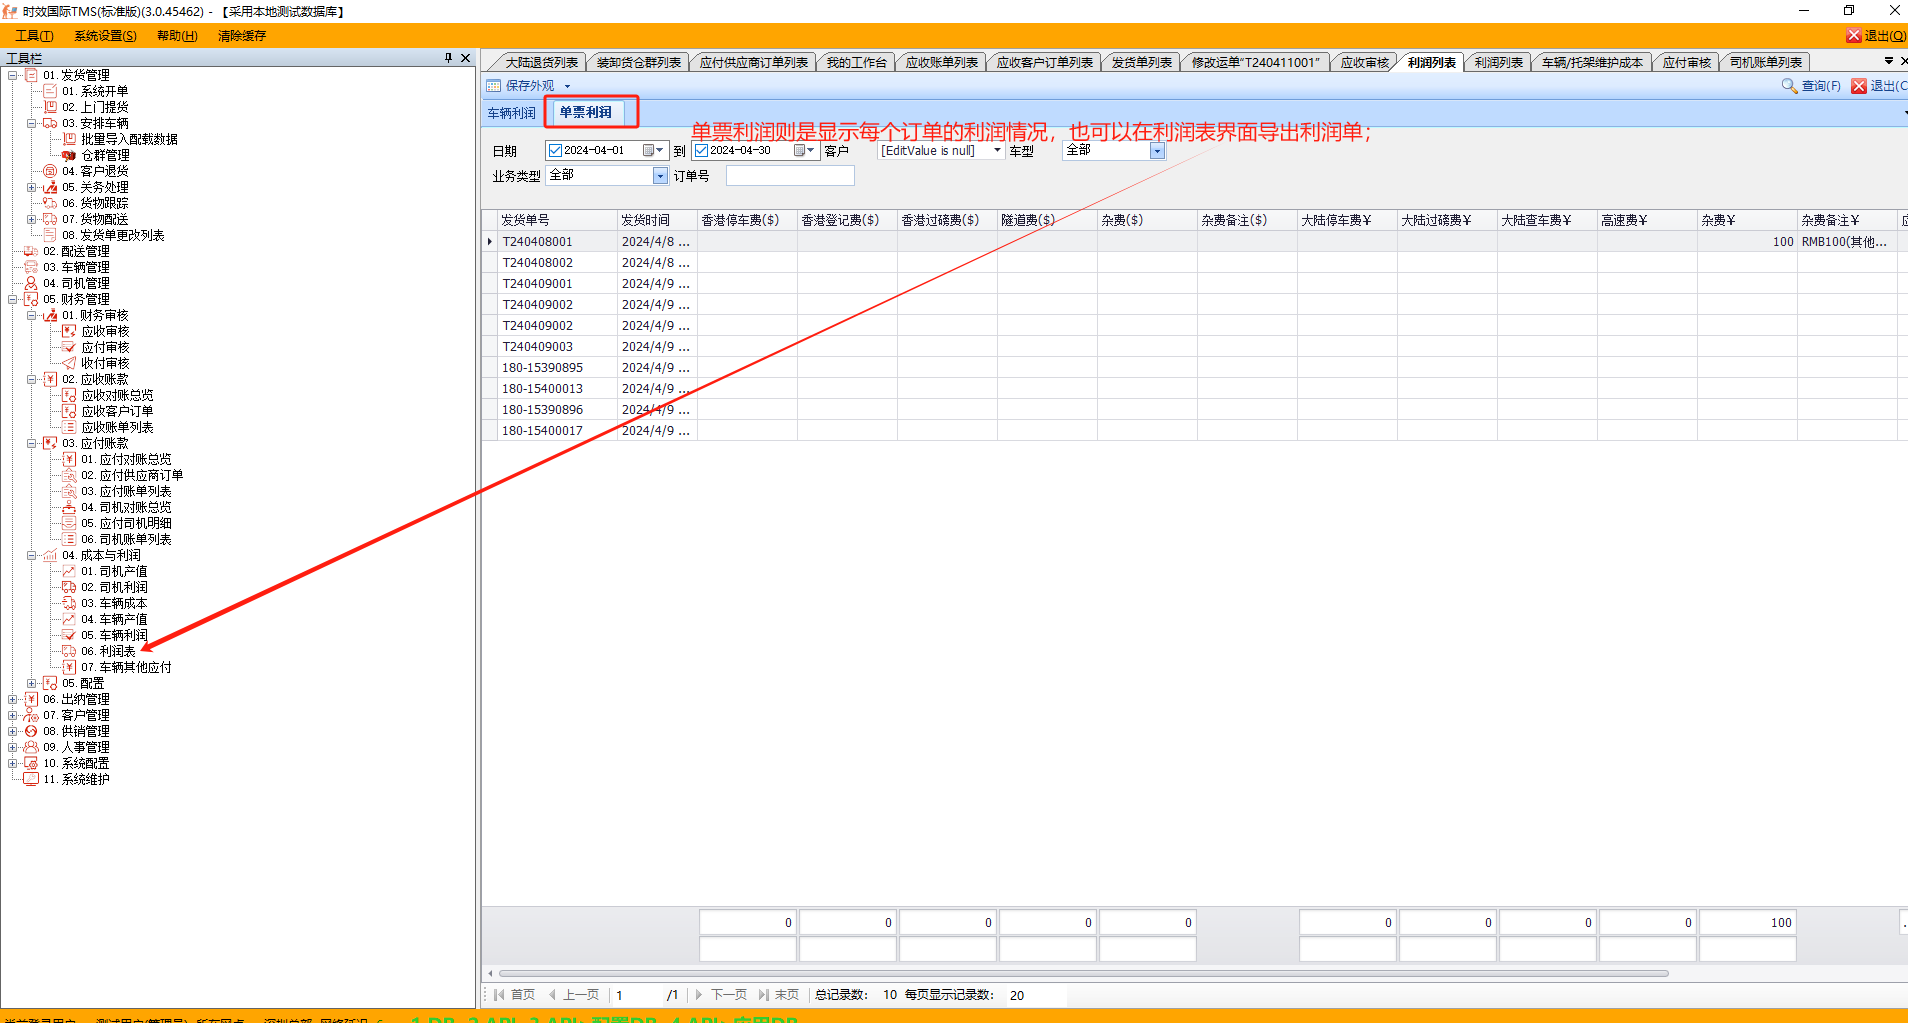Click the 保存外观 layout icon
This screenshot has height=1023, width=1908.
pos(493,86)
